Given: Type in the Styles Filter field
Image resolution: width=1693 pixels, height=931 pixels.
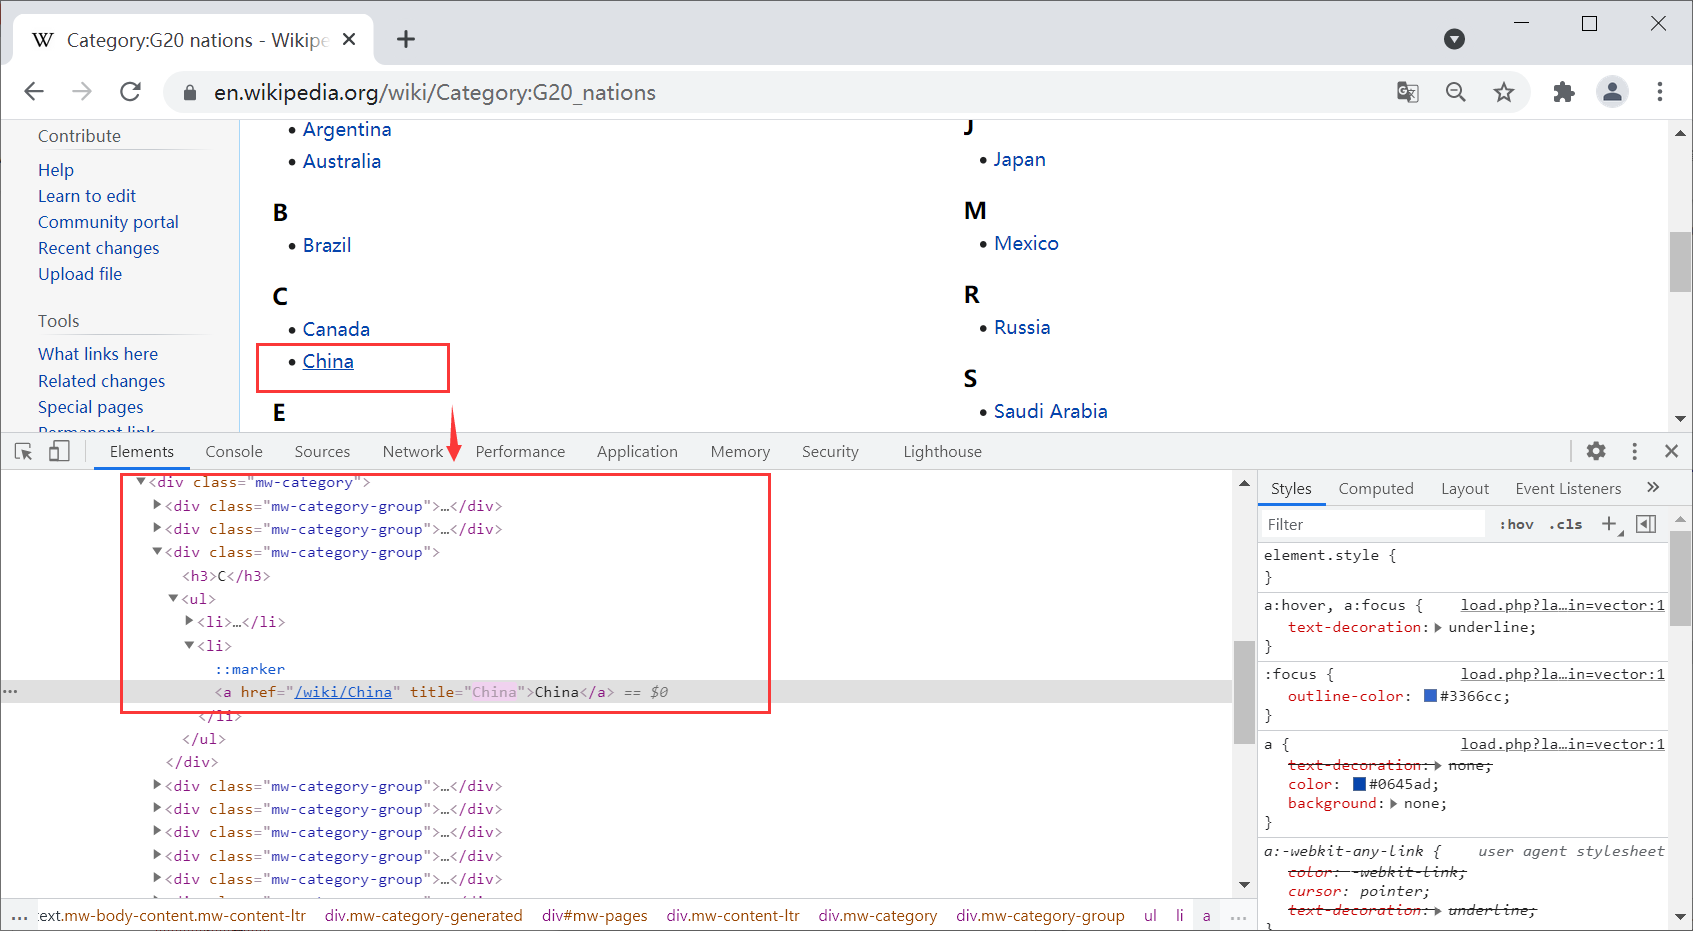Looking at the screenshot, I should 1372,524.
